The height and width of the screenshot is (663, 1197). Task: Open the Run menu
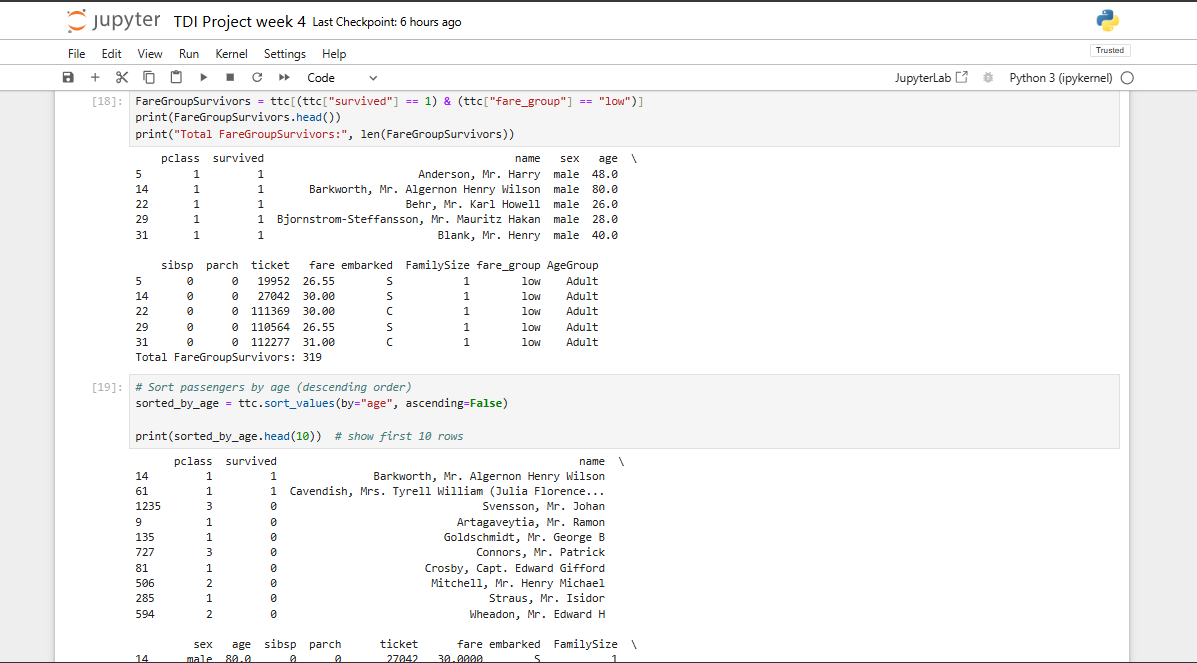point(189,53)
